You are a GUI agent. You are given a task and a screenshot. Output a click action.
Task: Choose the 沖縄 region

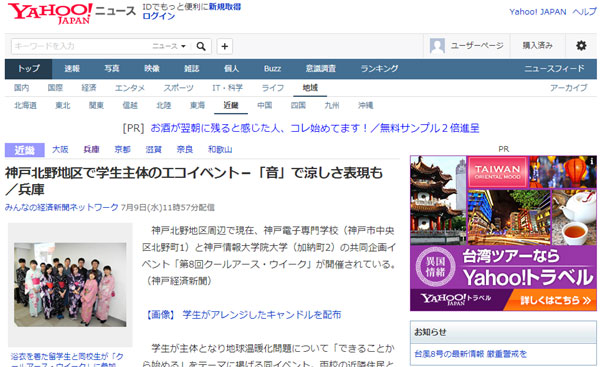[366, 105]
